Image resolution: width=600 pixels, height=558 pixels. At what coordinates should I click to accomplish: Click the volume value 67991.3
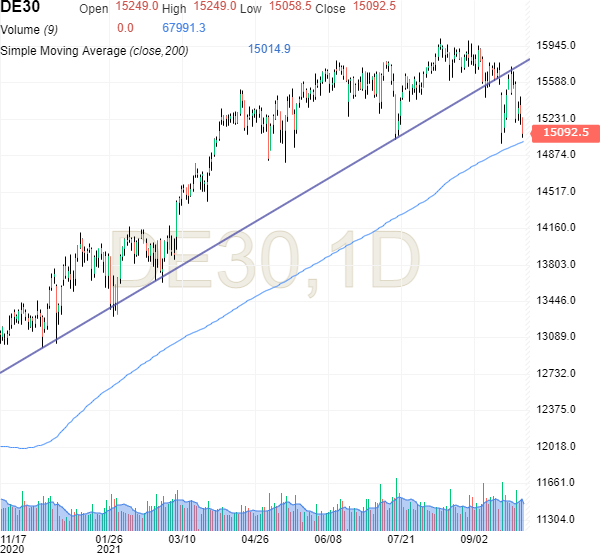point(182,28)
